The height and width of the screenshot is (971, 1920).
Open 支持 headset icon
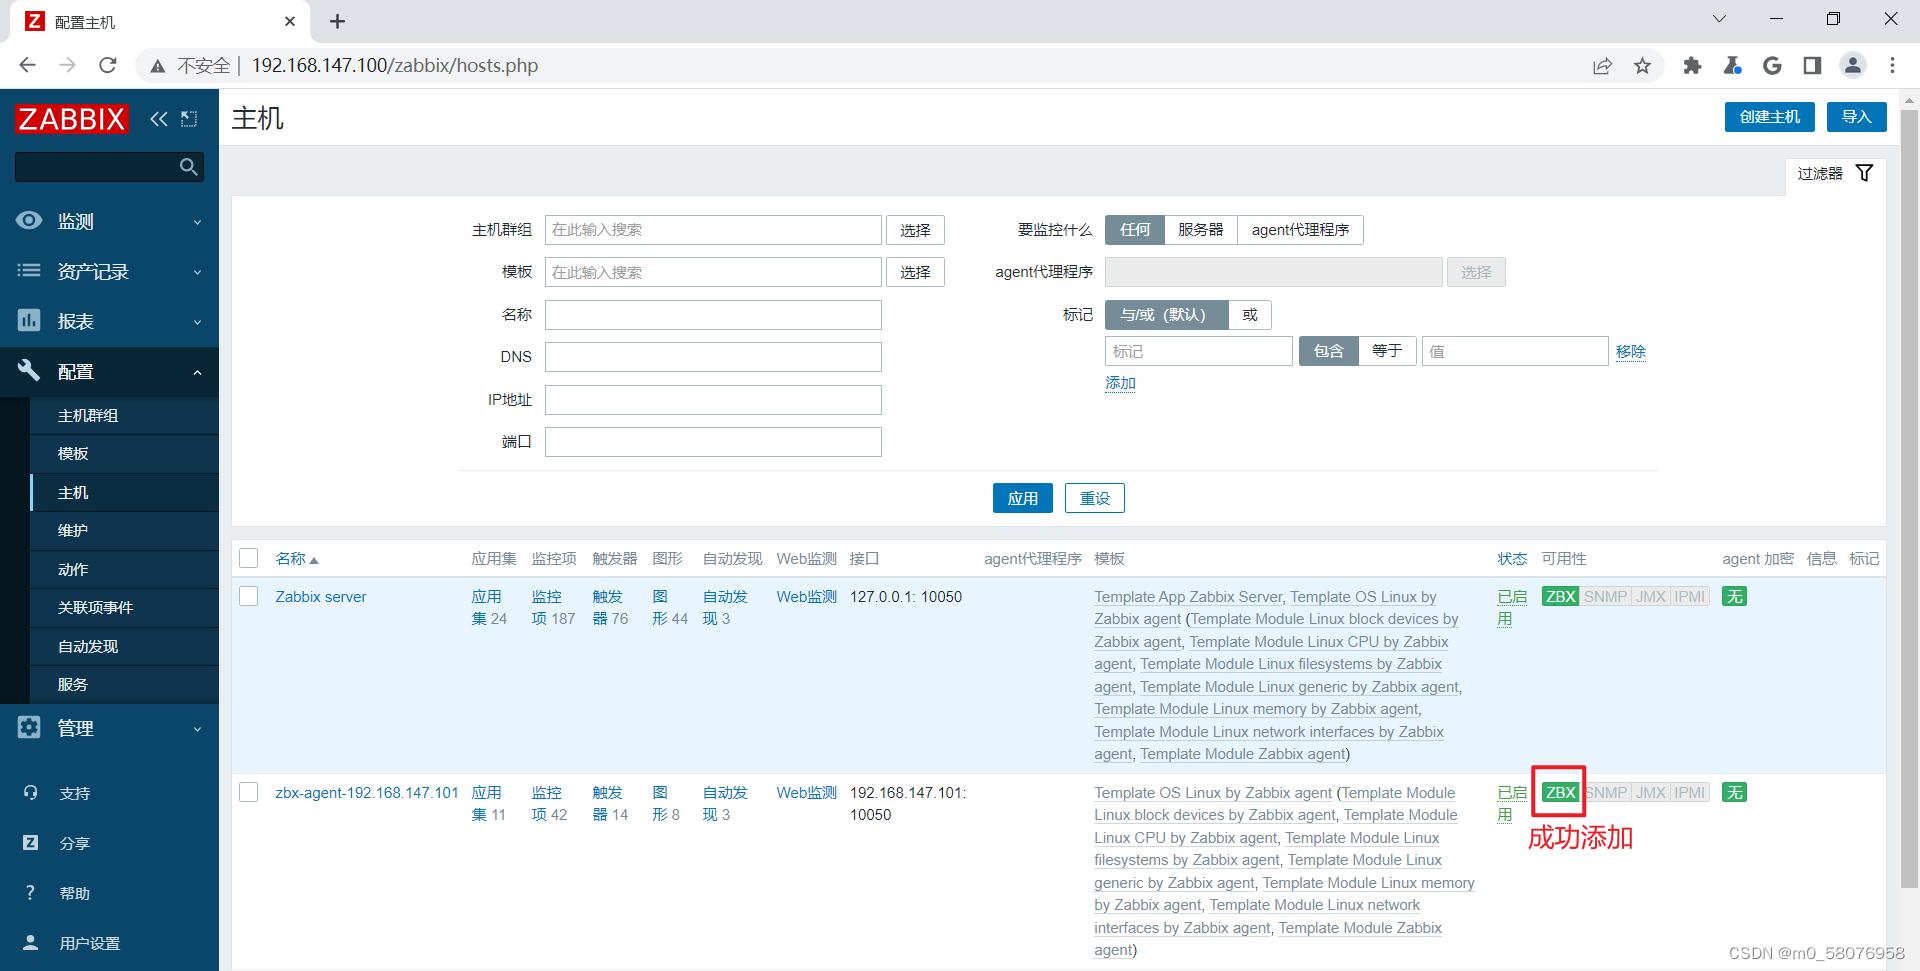click(30, 792)
